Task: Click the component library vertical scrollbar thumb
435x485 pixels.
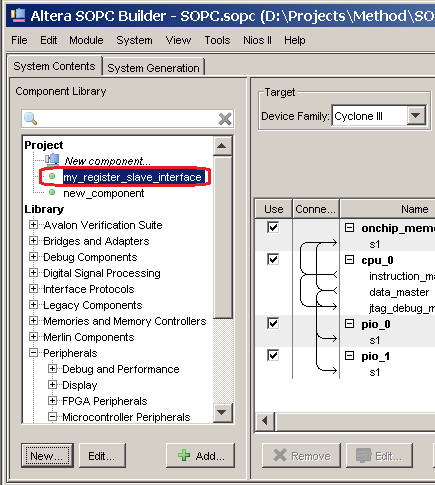Action: pyautogui.click(x=222, y=237)
